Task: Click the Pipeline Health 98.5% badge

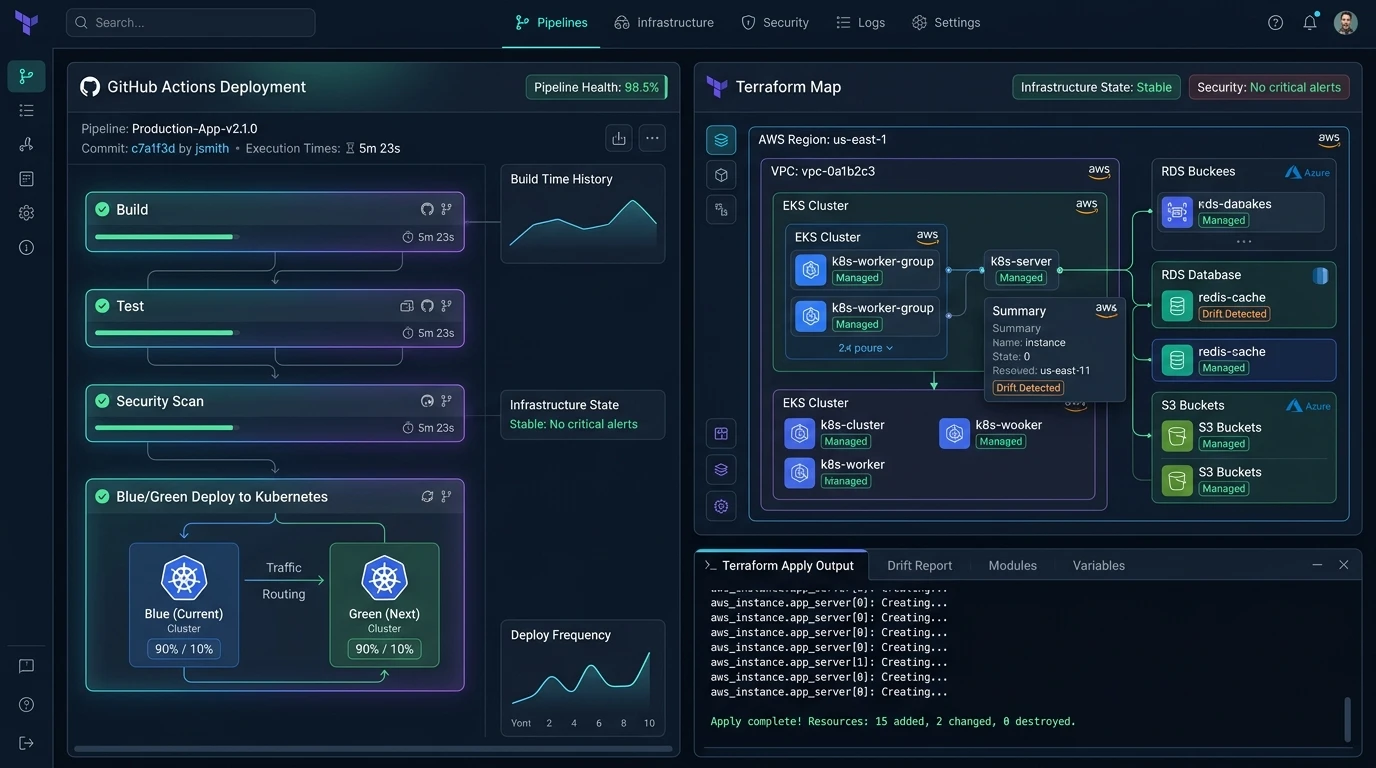Action: coord(596,87)
